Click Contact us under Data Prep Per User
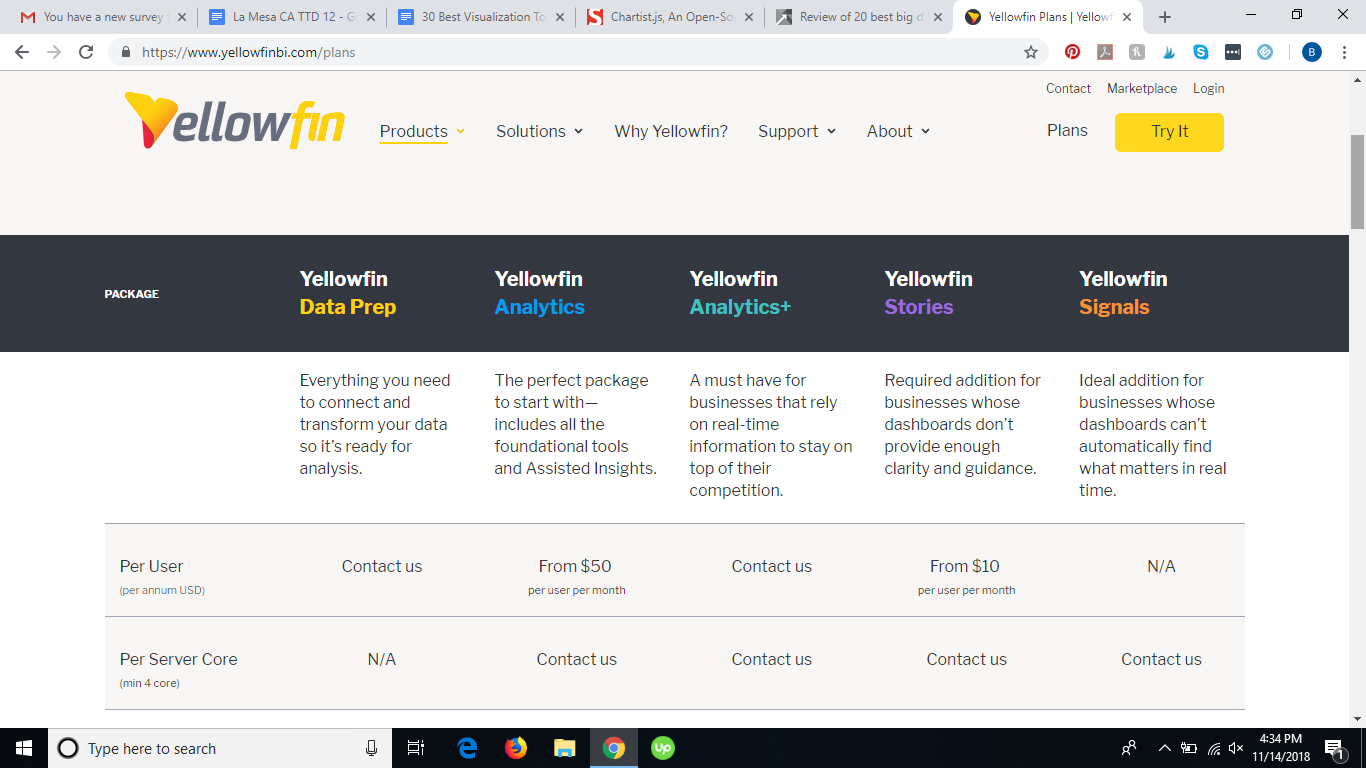This screenshot has height=768, width=1366. (x=382, y=566)
